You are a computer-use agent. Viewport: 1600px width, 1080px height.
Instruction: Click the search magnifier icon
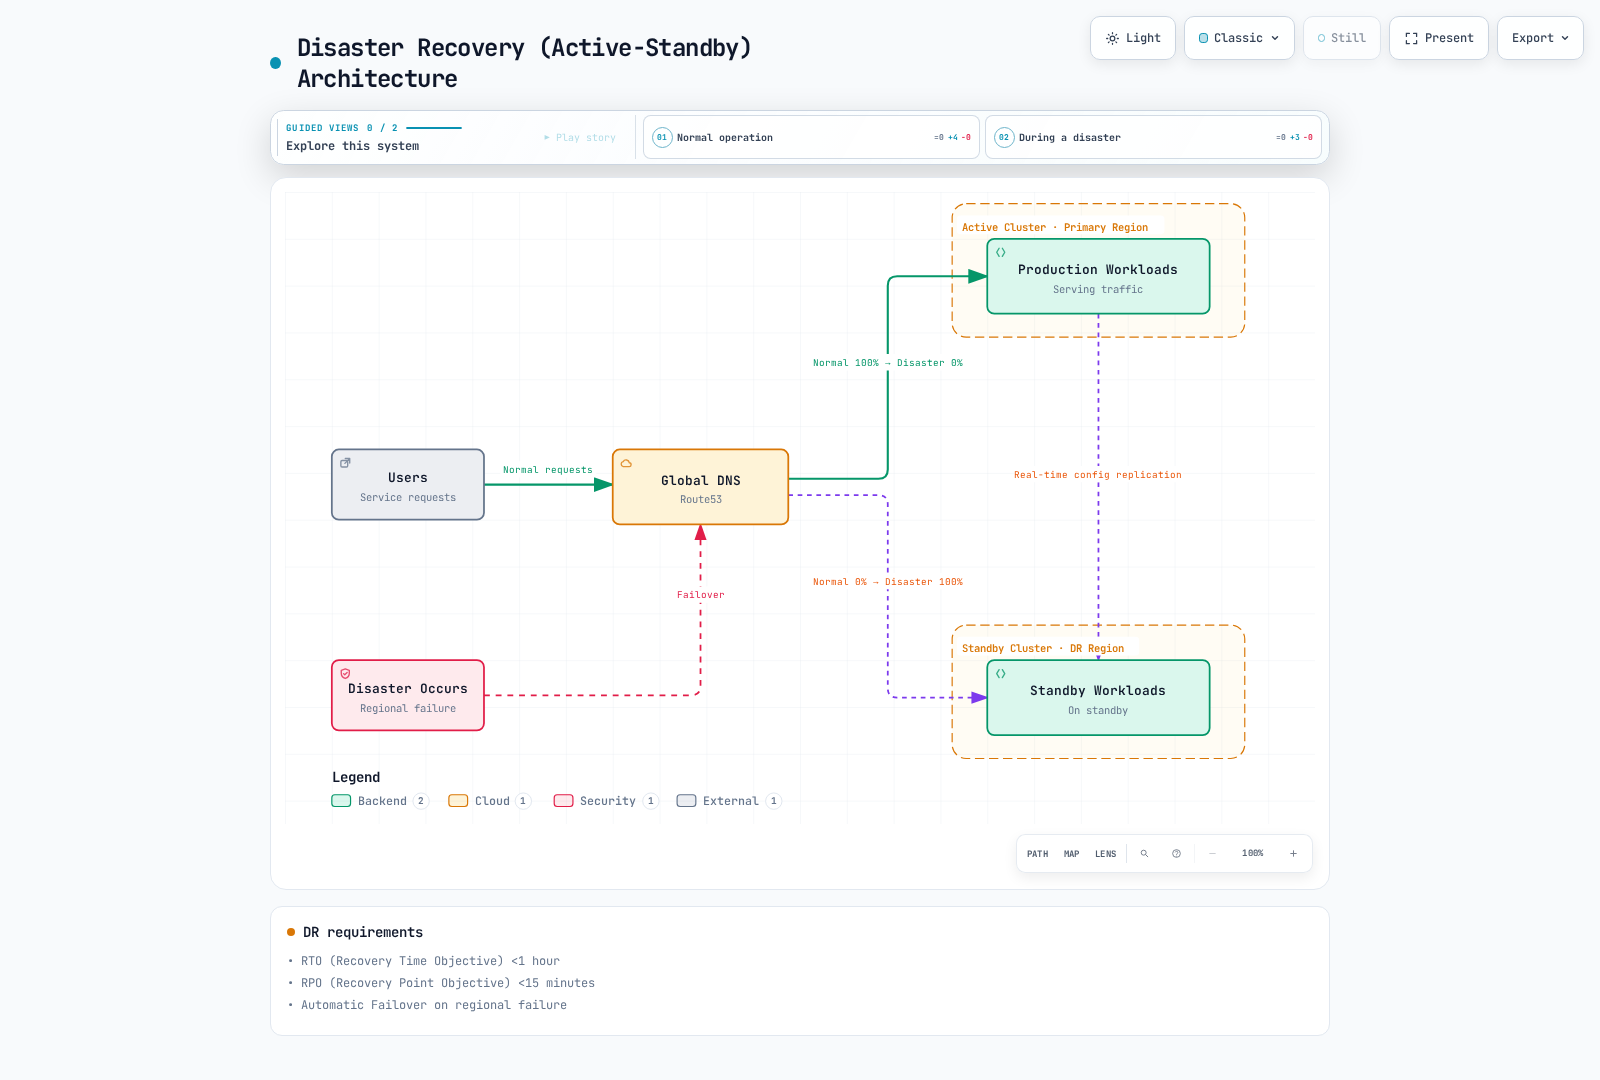click(x=1144, y=854)
